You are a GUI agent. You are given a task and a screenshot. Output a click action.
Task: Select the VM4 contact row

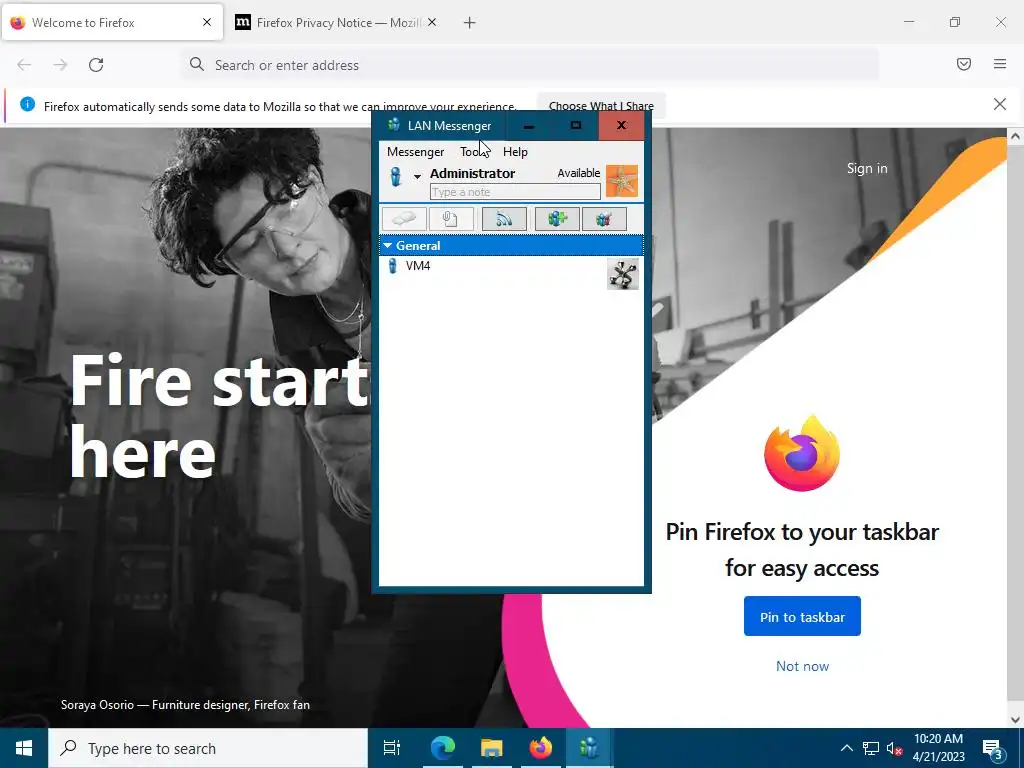[511, 274]
